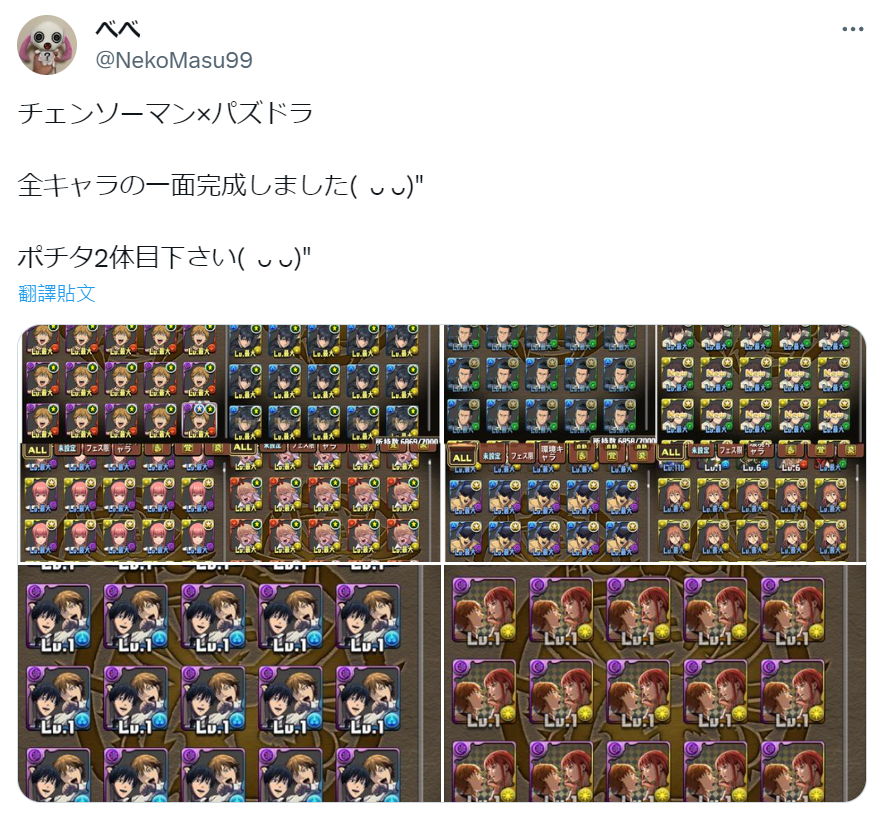Image resolution: width=881 pixels, height=827 pixels.
Task: Click the Lv.110 monster icon
Action: coord(674,467)
